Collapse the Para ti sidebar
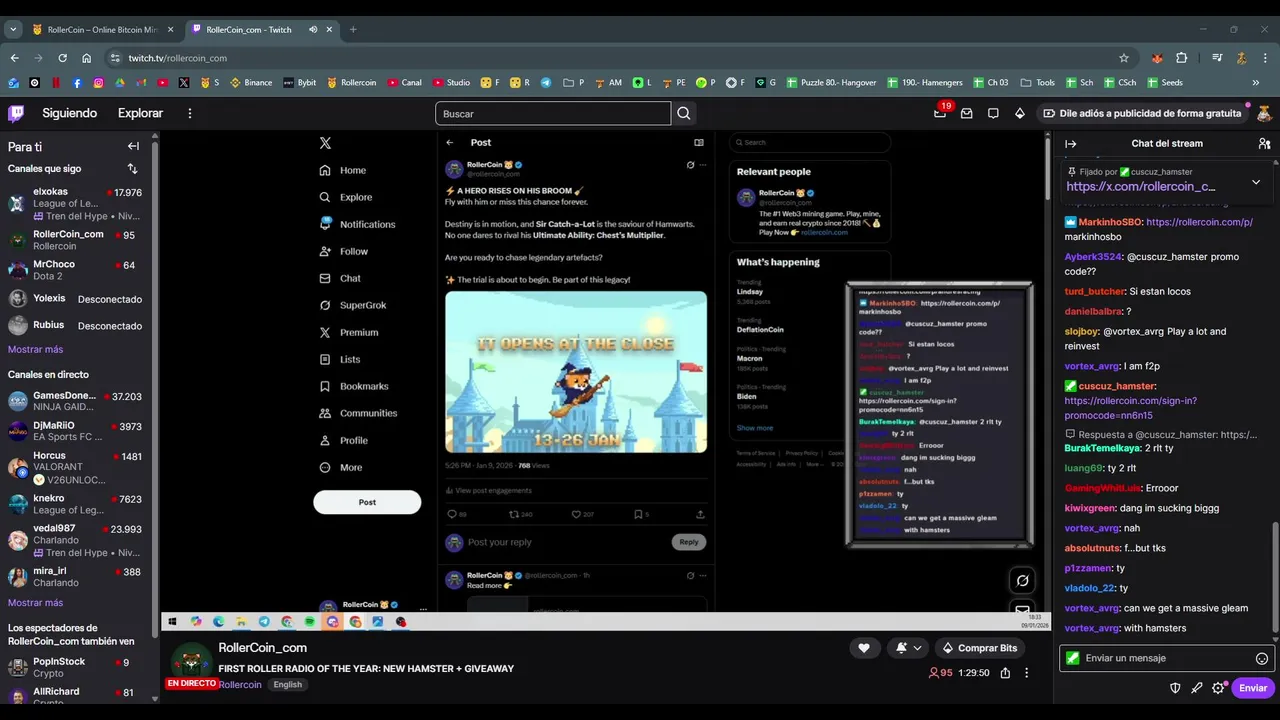 (133, 146)
